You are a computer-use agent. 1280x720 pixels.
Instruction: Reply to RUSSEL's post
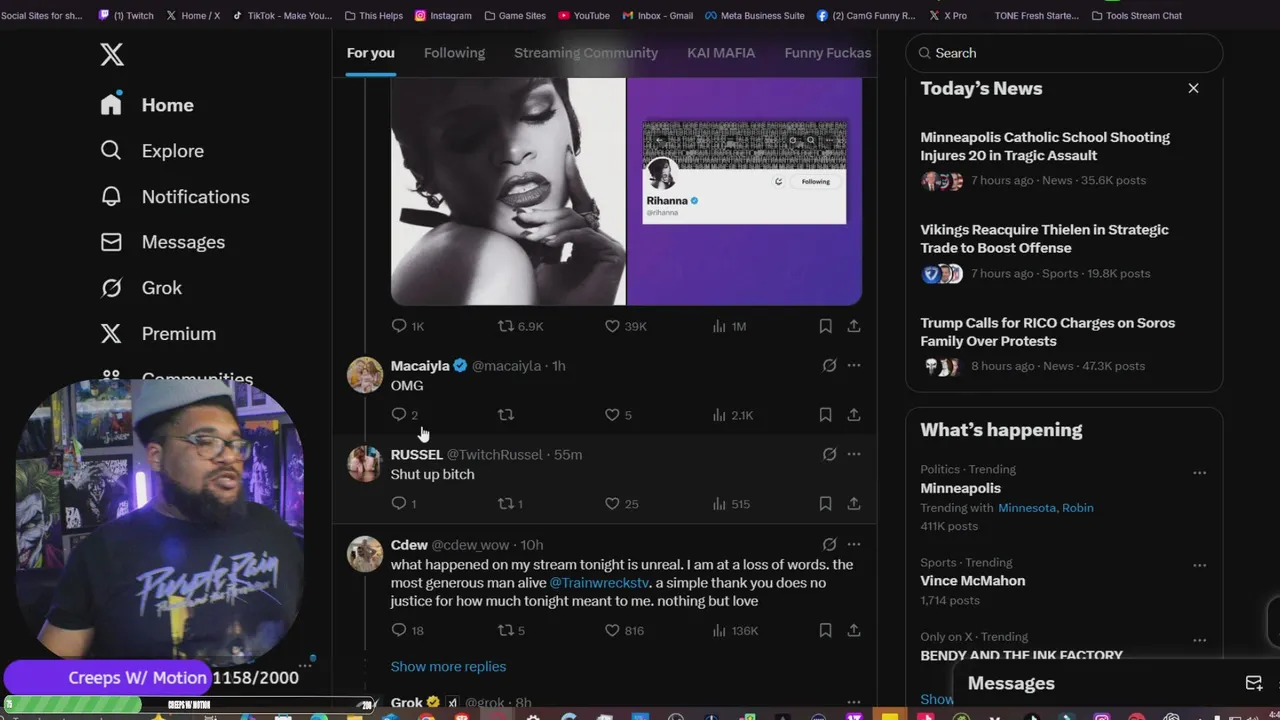[x=404, y=504]
